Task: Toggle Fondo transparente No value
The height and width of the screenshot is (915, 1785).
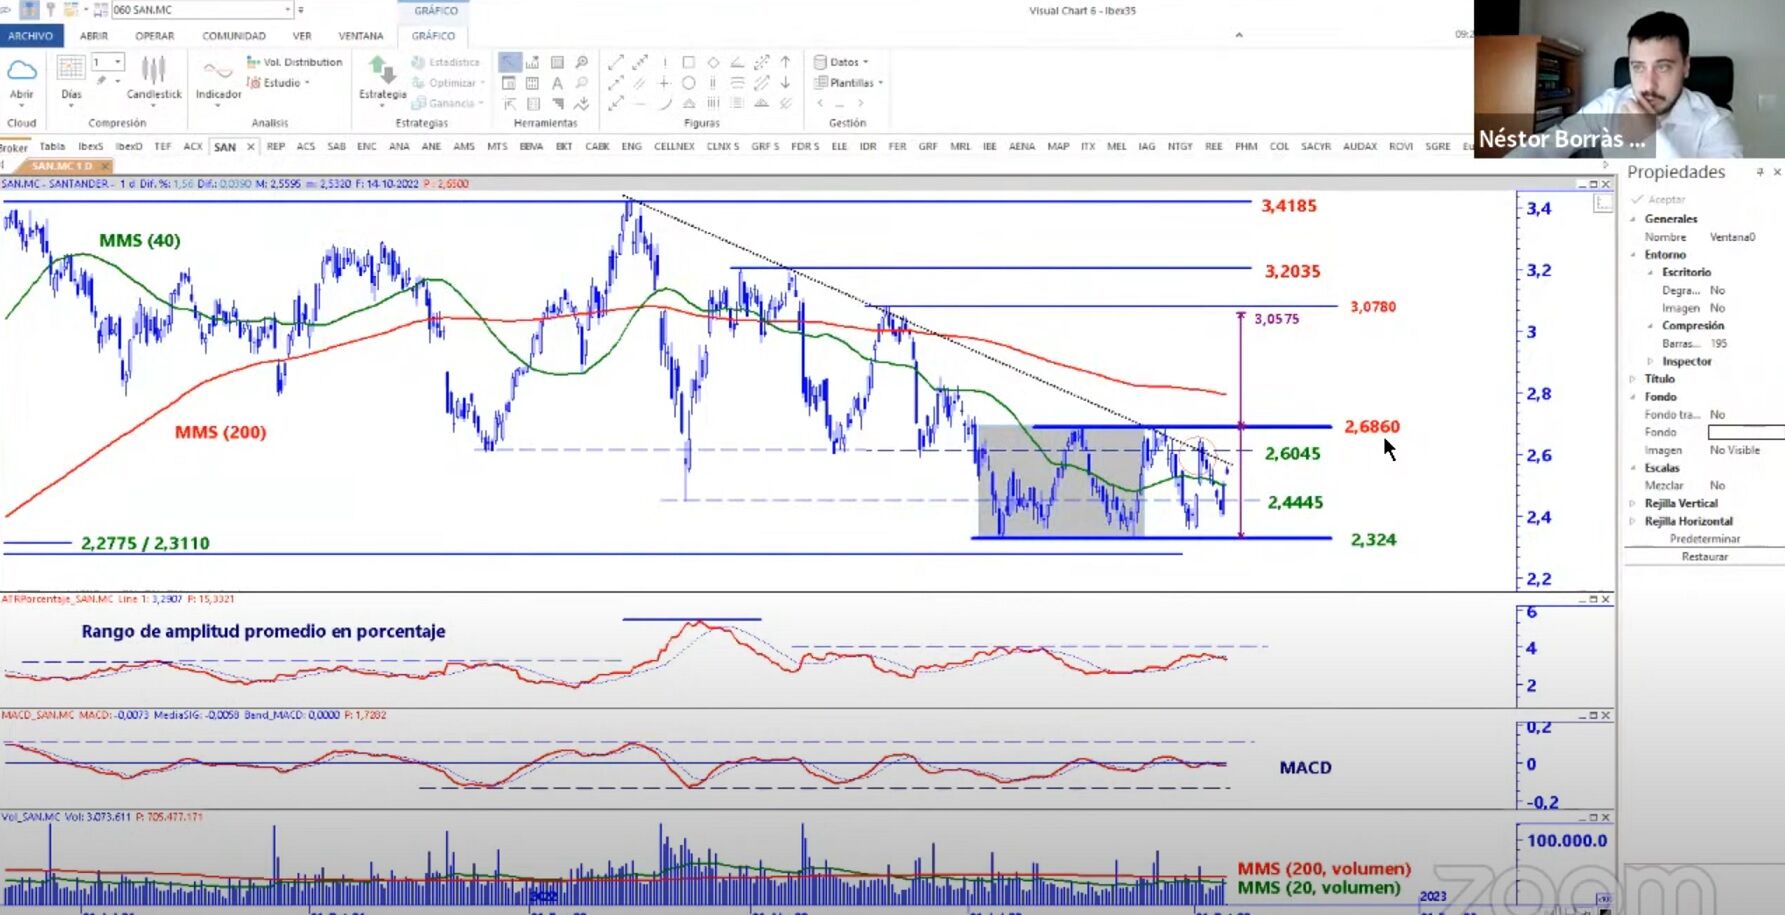Action: click(x=1717, y=414)
